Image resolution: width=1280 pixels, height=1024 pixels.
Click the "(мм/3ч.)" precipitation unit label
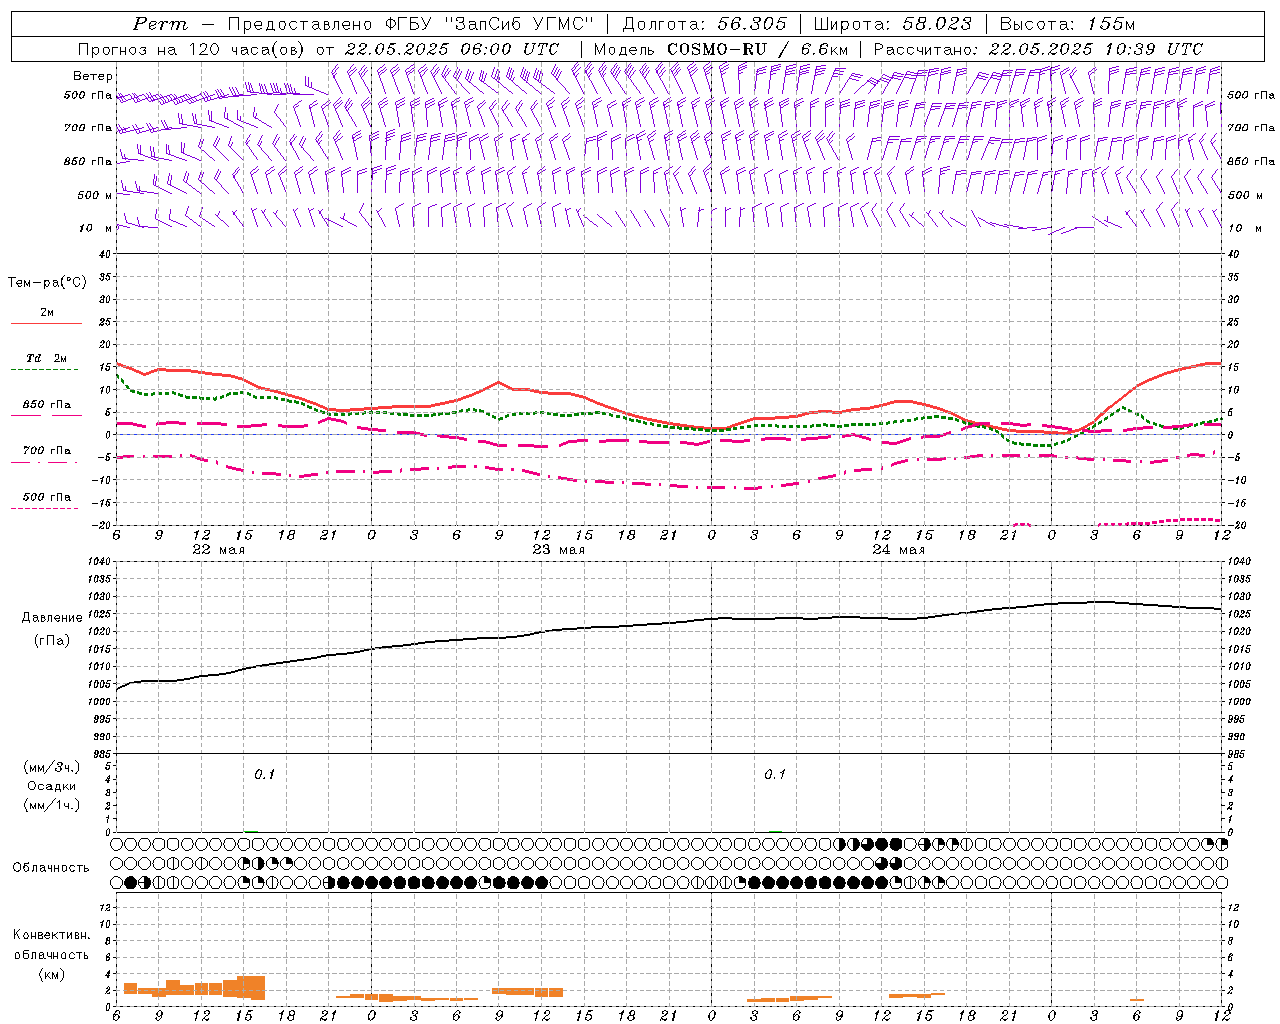[52, 767]
